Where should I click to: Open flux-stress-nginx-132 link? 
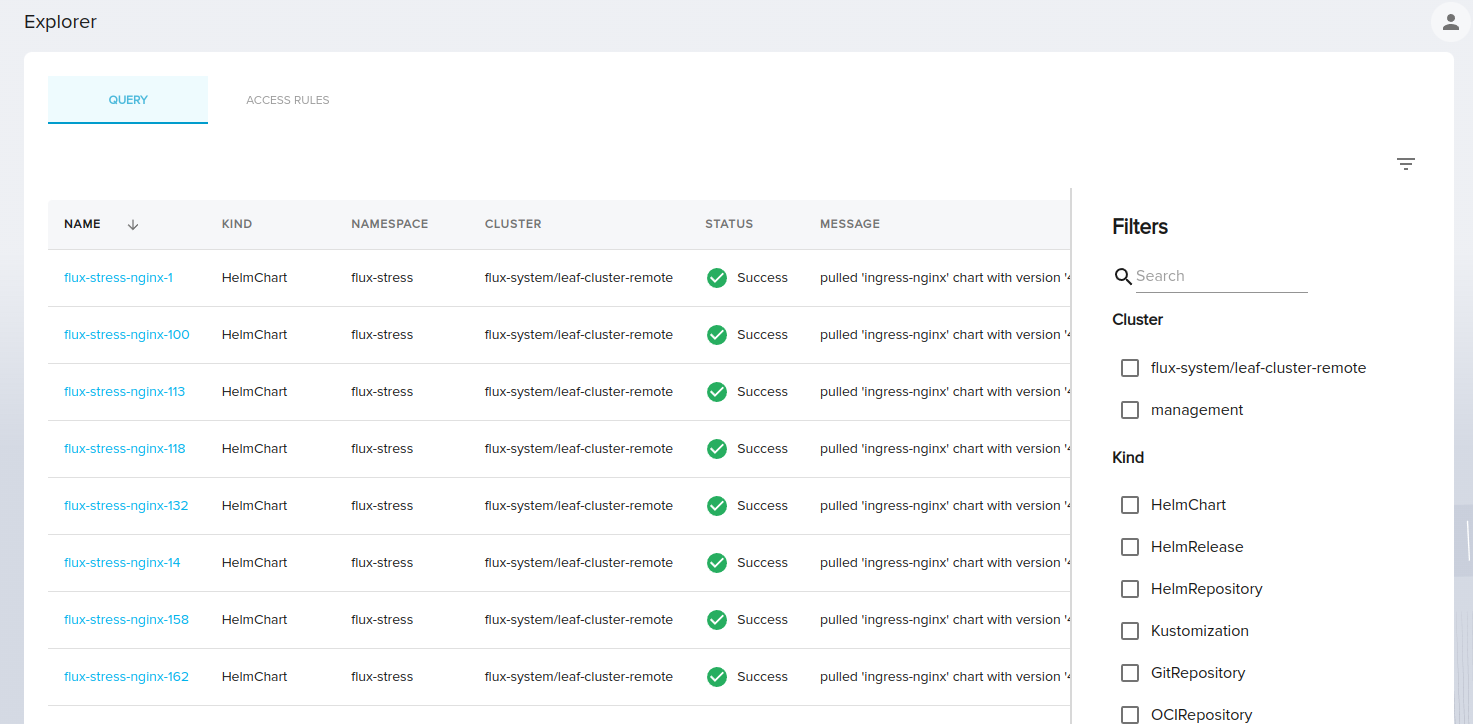point(126,506)
